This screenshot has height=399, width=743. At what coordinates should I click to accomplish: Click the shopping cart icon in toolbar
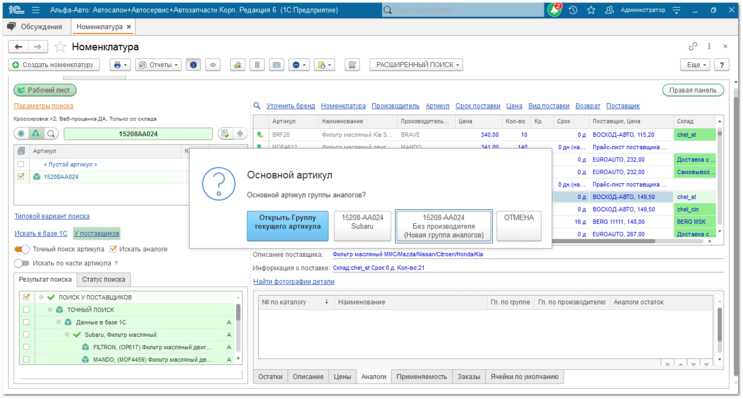[352, 65]
